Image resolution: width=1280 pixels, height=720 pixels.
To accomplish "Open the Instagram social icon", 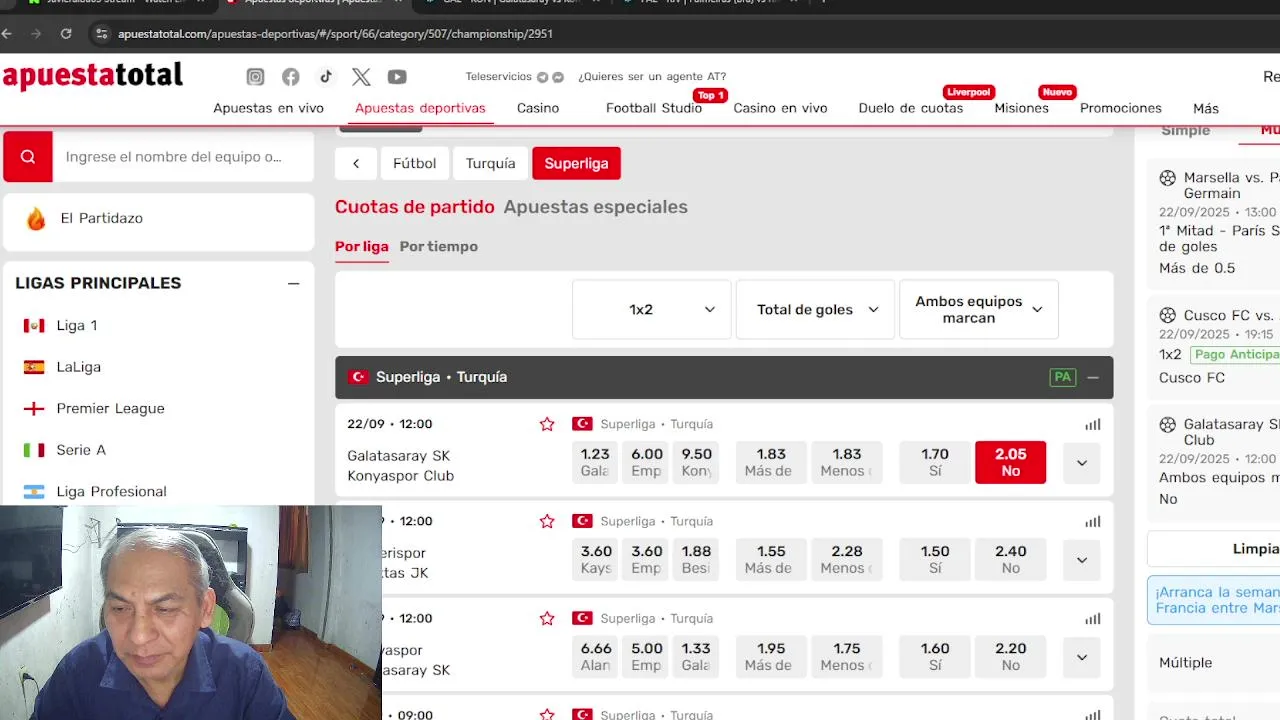I will coord(255,77).
